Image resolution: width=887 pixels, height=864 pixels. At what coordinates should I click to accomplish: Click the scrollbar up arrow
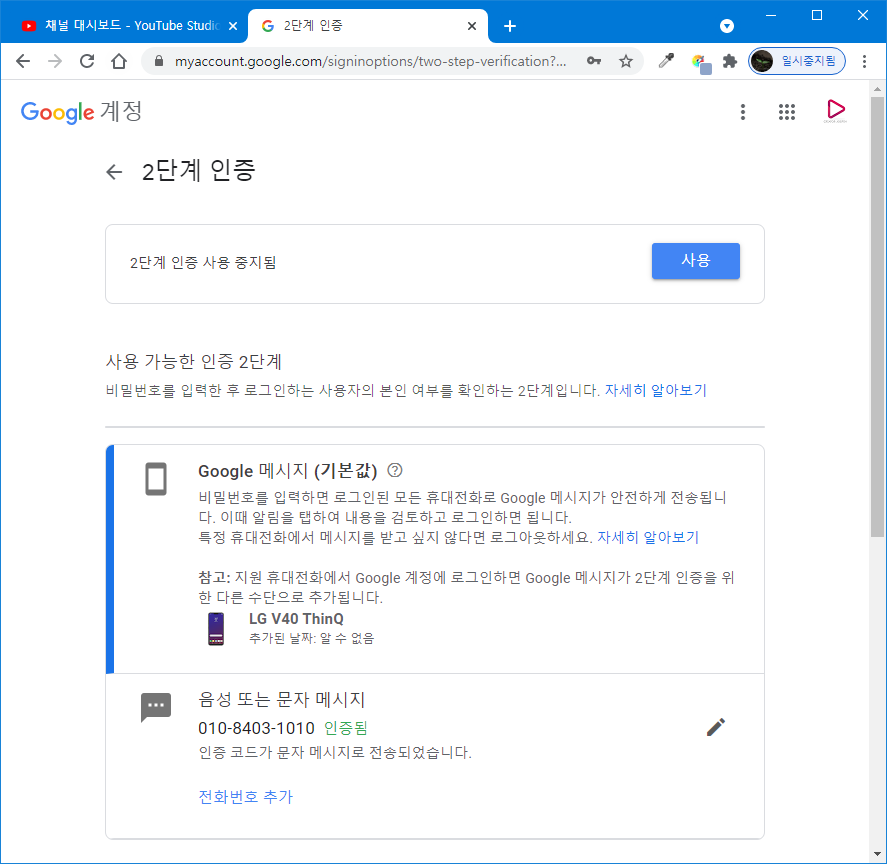877,89
